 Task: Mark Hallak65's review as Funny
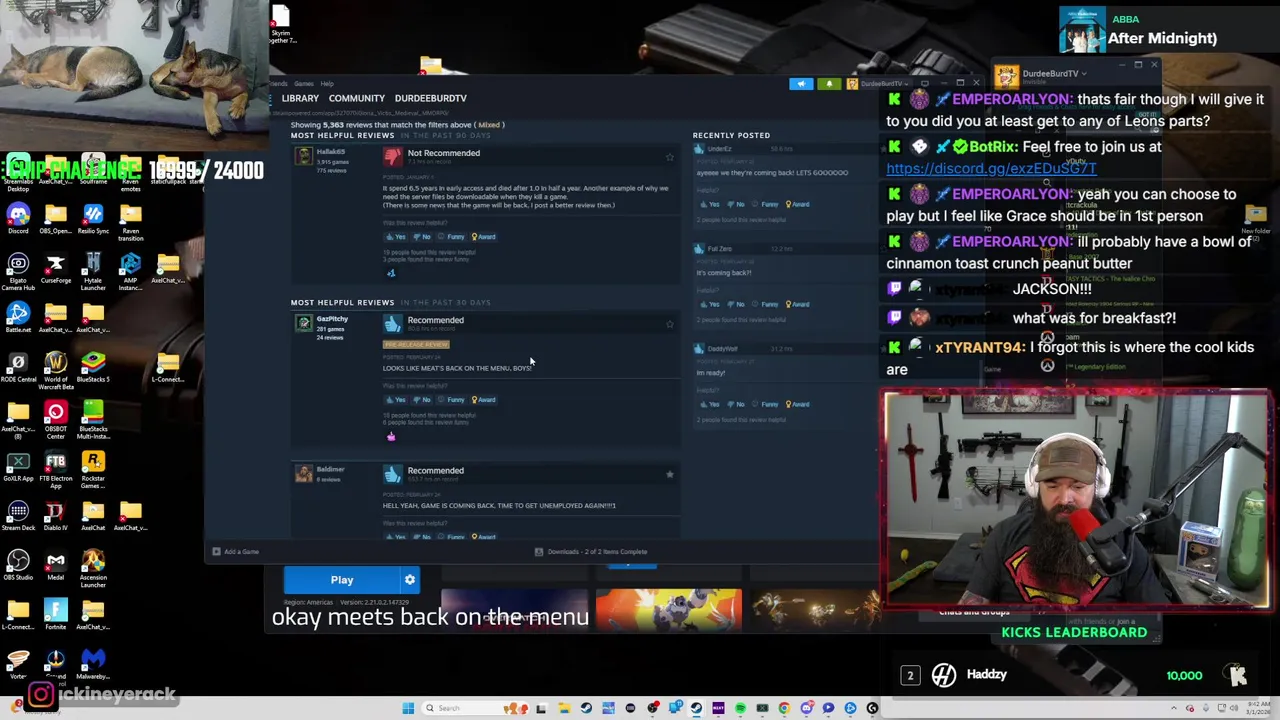[452, 237]
